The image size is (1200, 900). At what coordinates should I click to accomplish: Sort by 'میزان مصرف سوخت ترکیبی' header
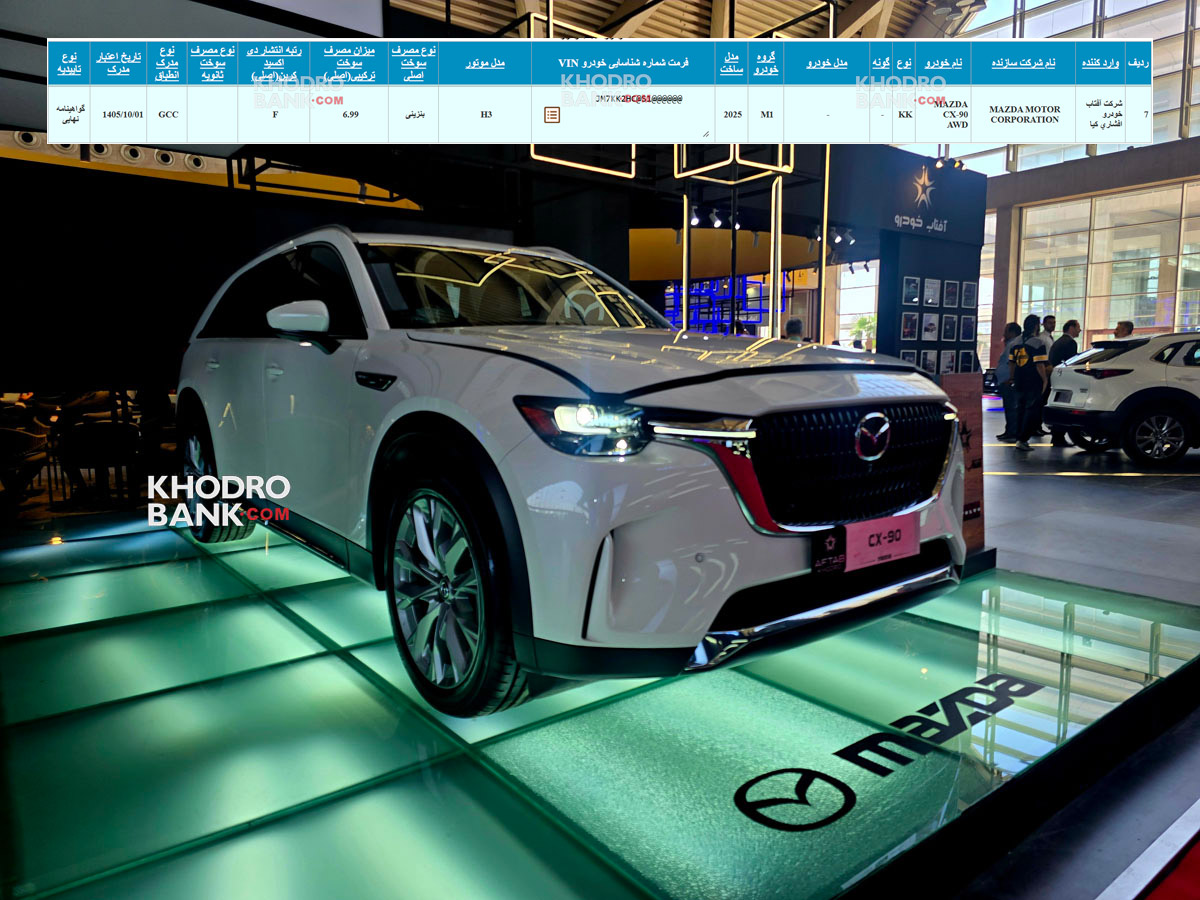[349, 63]
